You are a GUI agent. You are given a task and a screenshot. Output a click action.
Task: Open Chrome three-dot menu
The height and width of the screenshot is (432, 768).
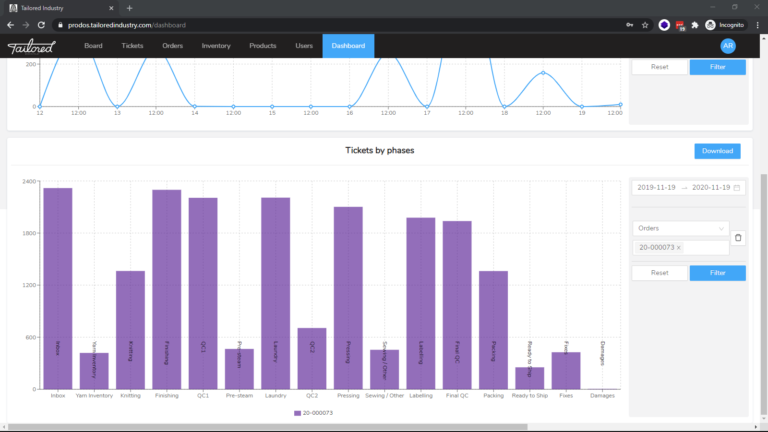point(757,24)
